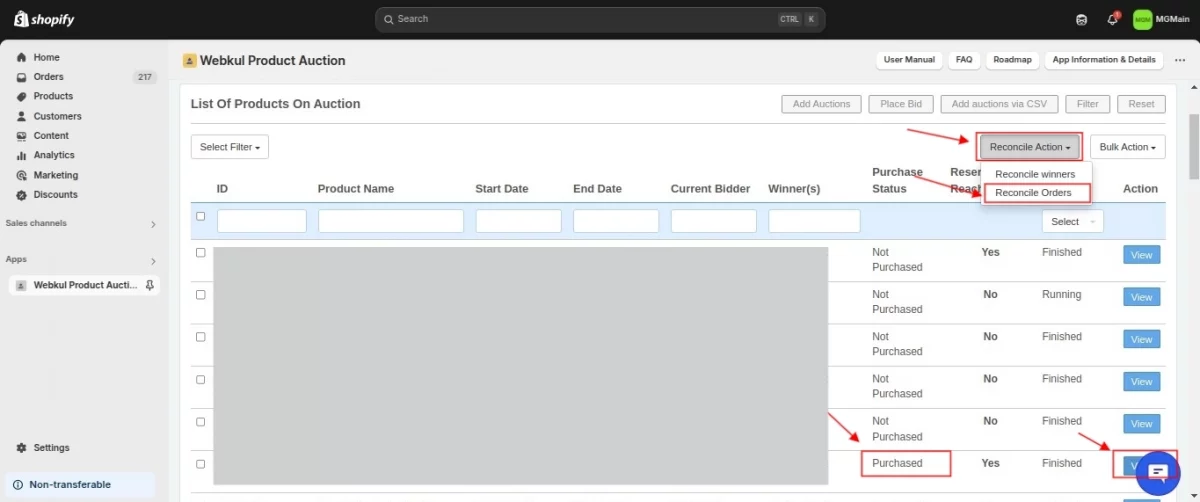
Task: Click Add auctions via CSV
Action: 999,104
